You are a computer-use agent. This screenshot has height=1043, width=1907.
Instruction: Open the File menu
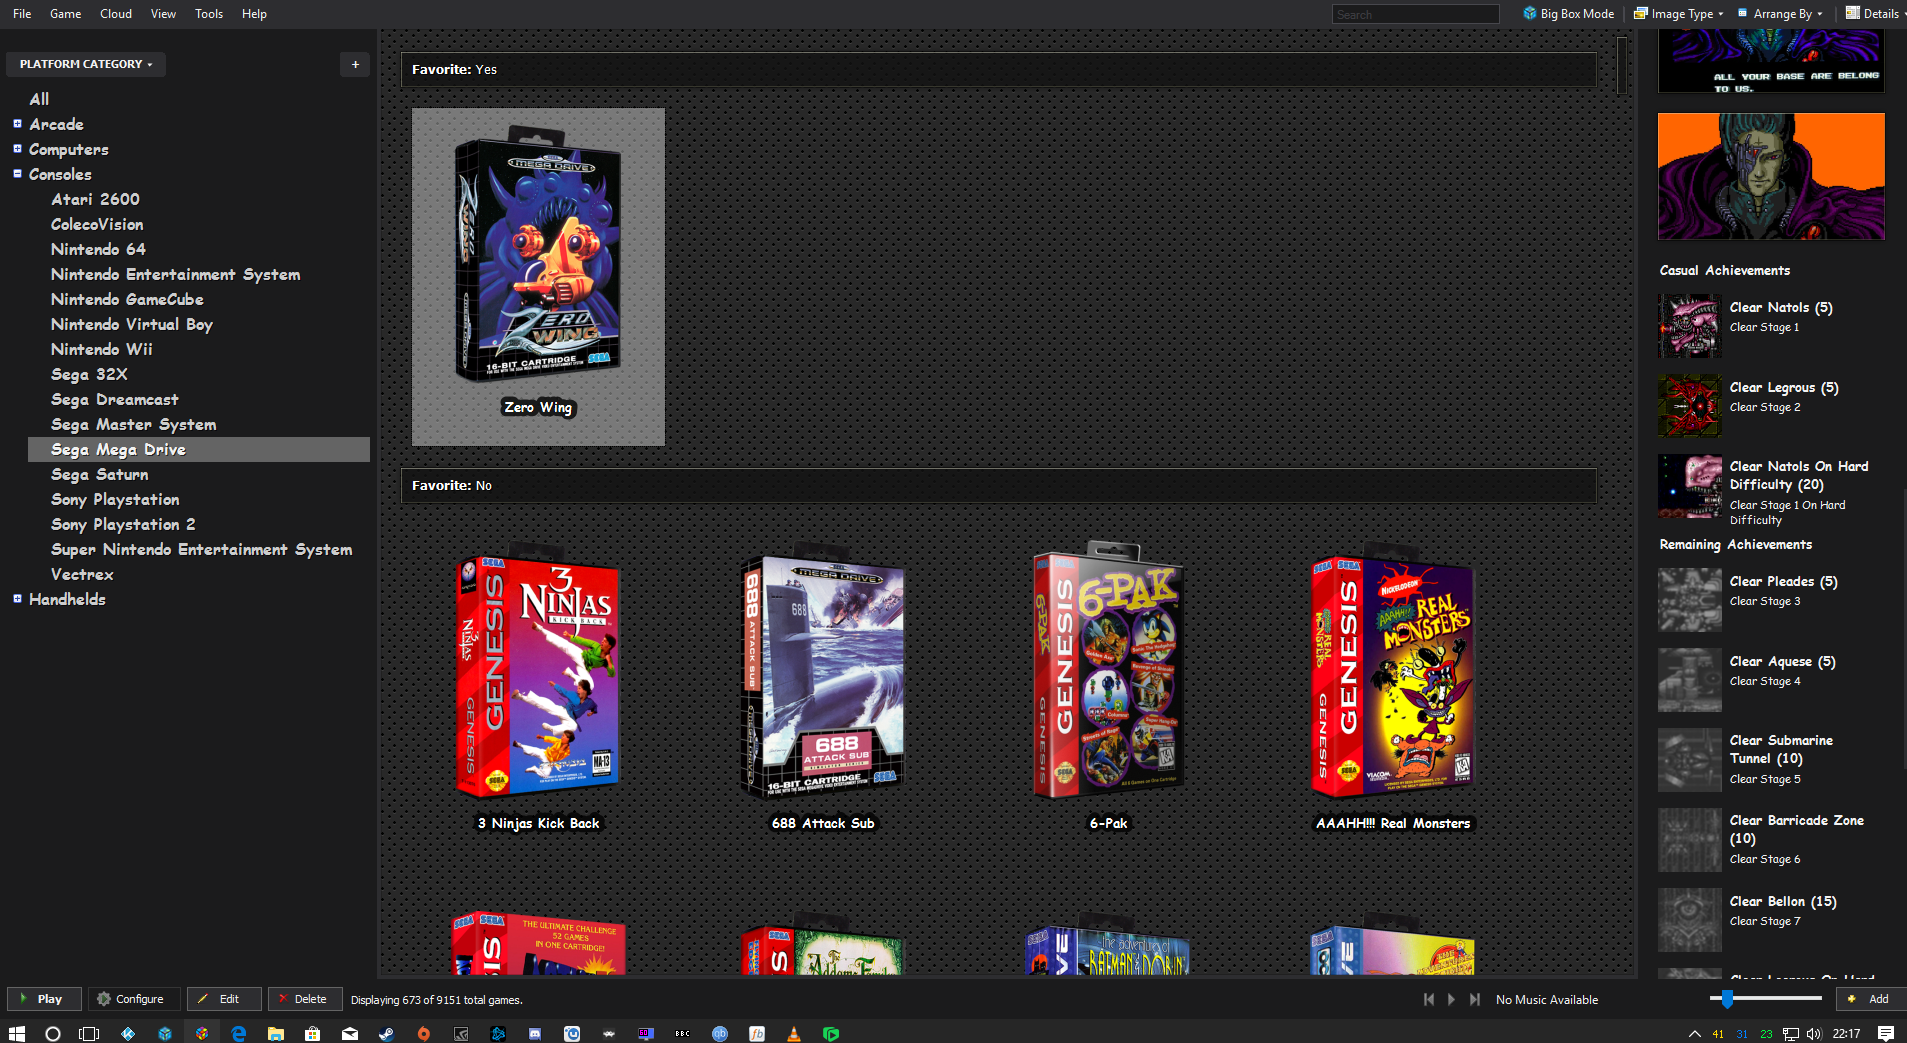click(22, 14)
